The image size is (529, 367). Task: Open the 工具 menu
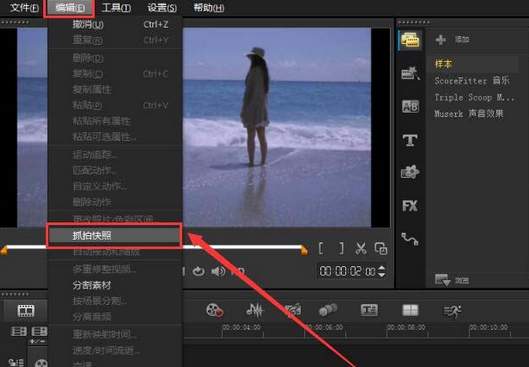(x=116, y=8)
